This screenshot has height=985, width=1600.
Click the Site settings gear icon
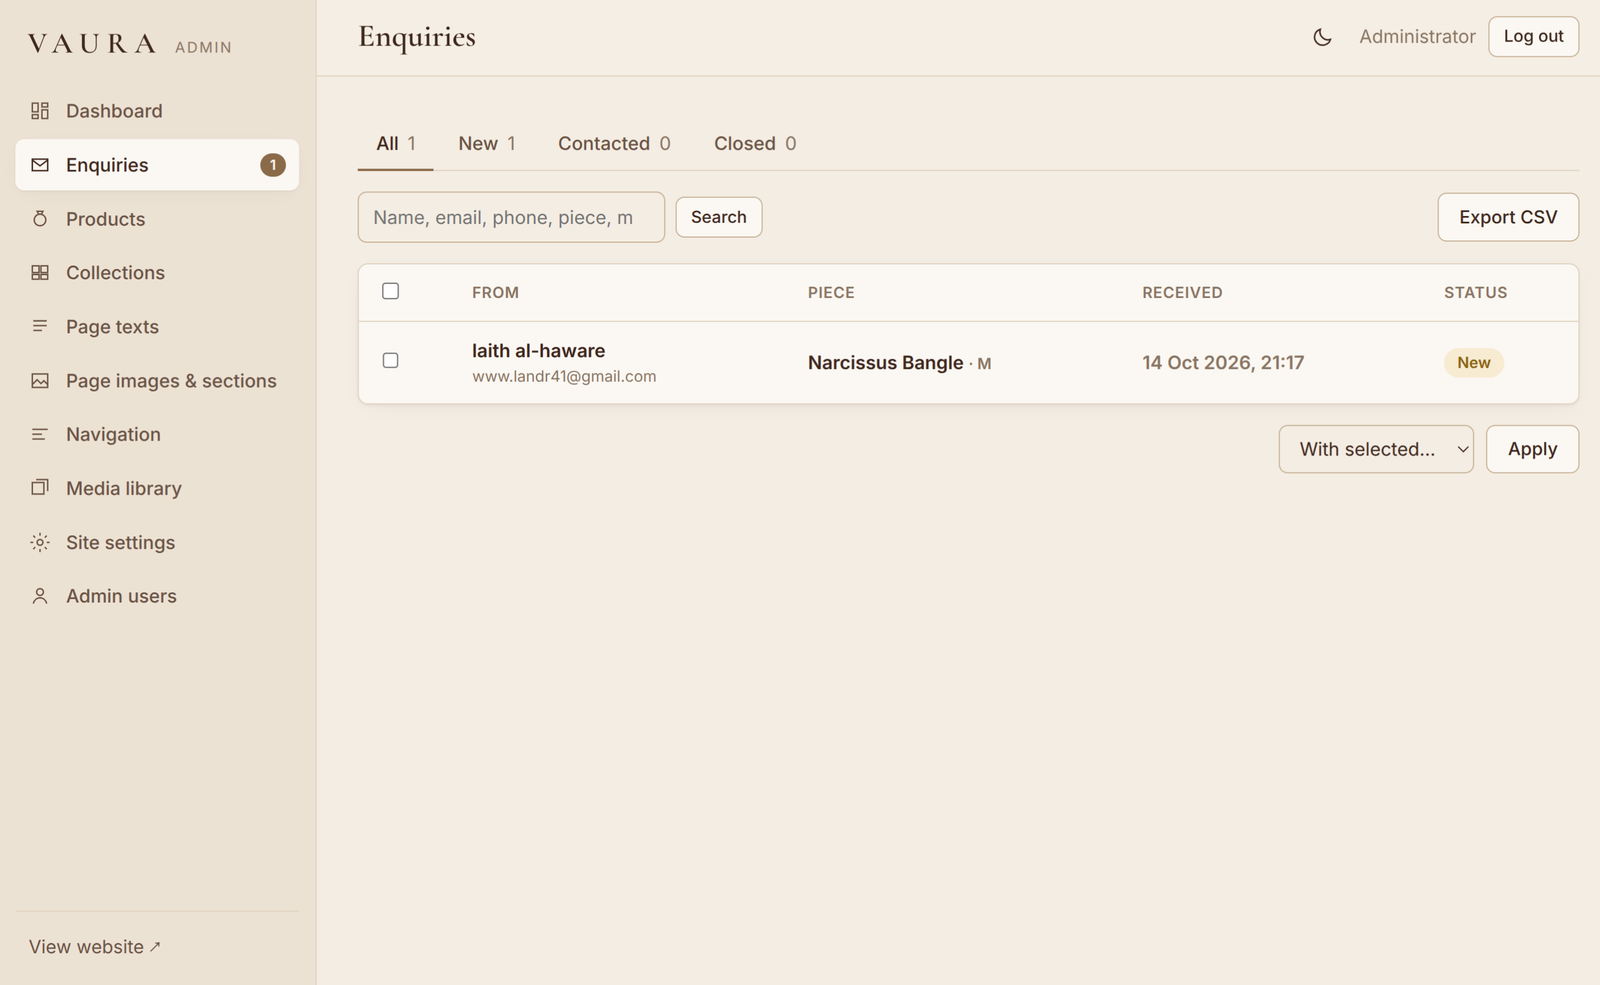click(40, 542)
